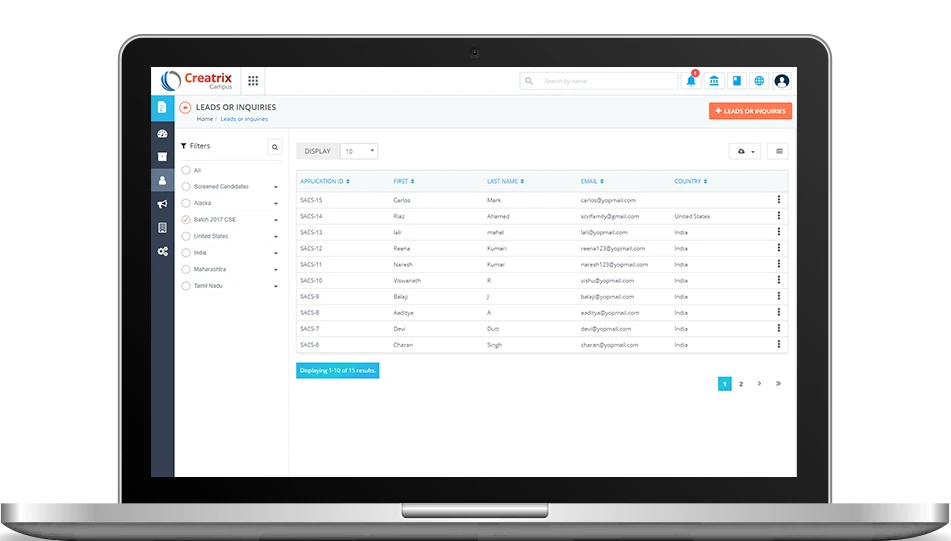Click the institution building icon in header
This screenshot has width=951, height=541.
714,81
